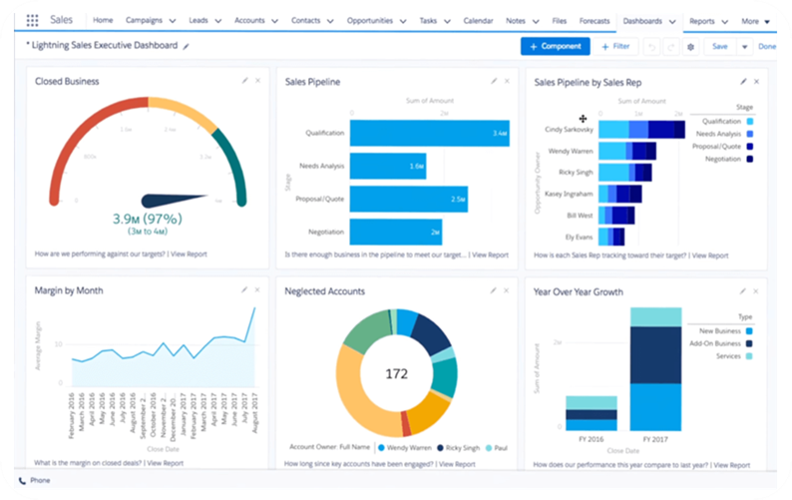The height and width of the screenshot is (500, 792).
Task: Open the Forecasts tab
Action: [595, 21]
